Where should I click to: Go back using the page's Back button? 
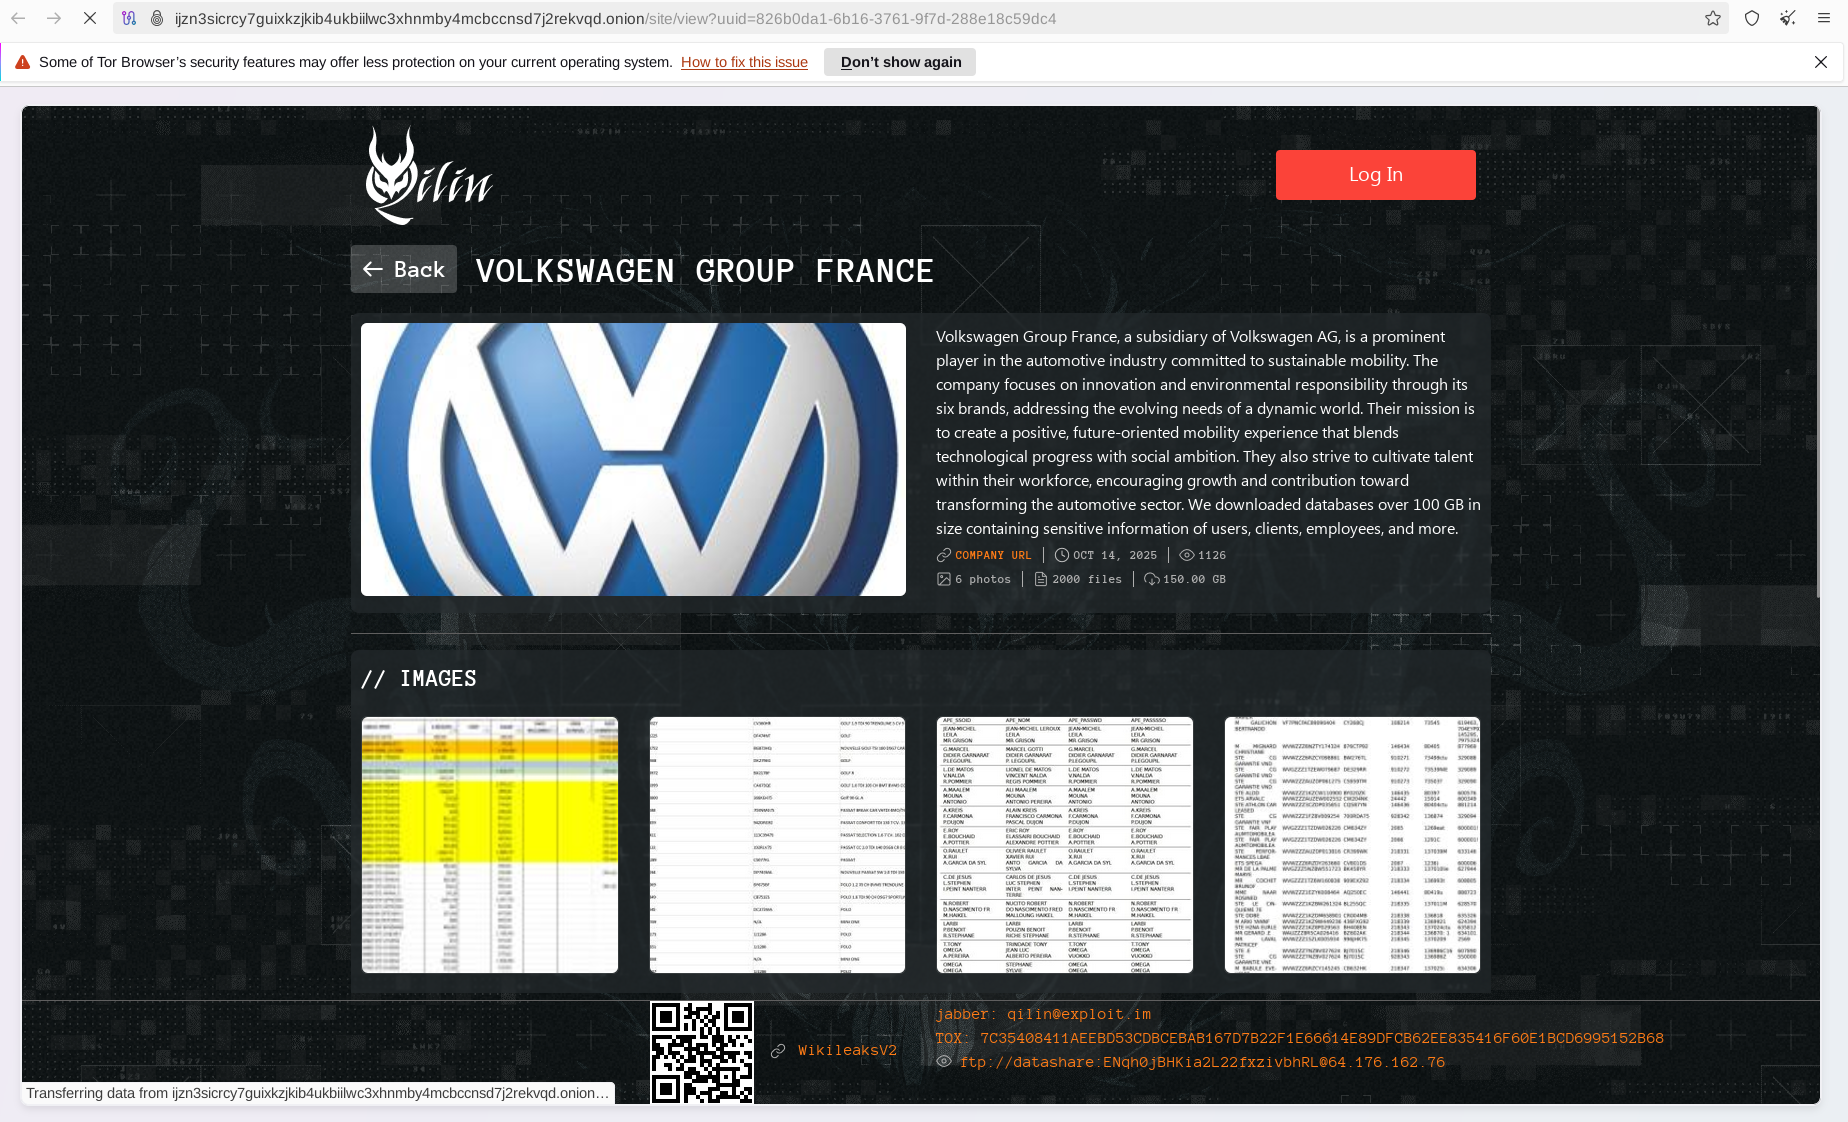pos(404,269)
